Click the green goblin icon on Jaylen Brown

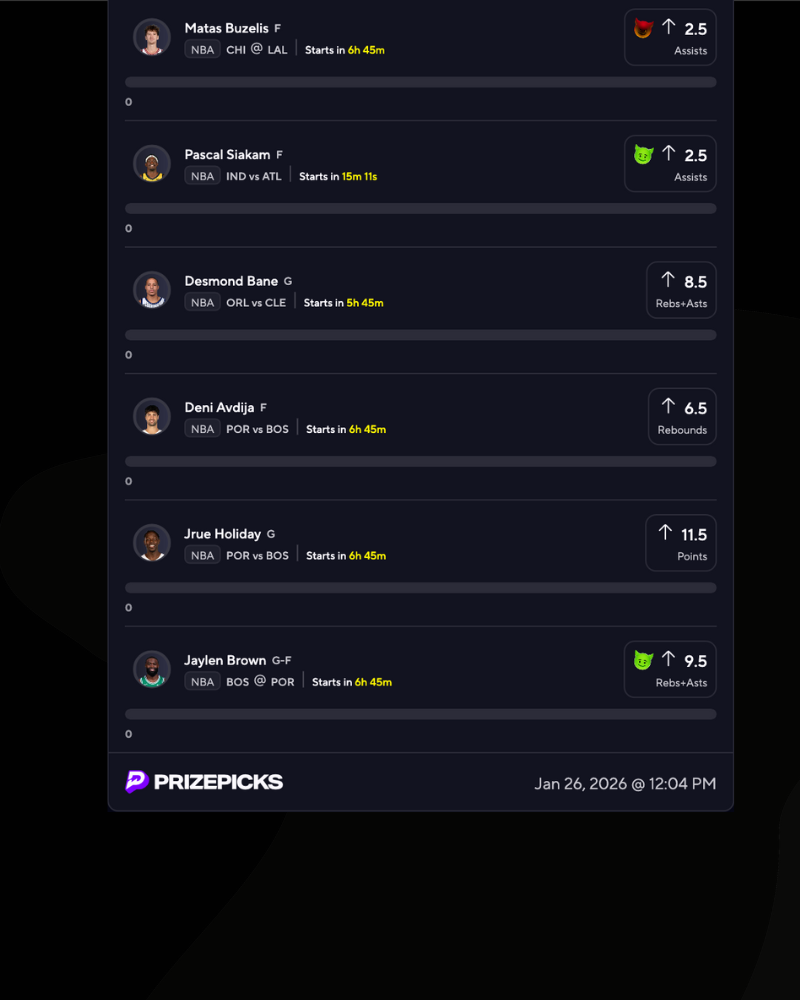[643, 660]
